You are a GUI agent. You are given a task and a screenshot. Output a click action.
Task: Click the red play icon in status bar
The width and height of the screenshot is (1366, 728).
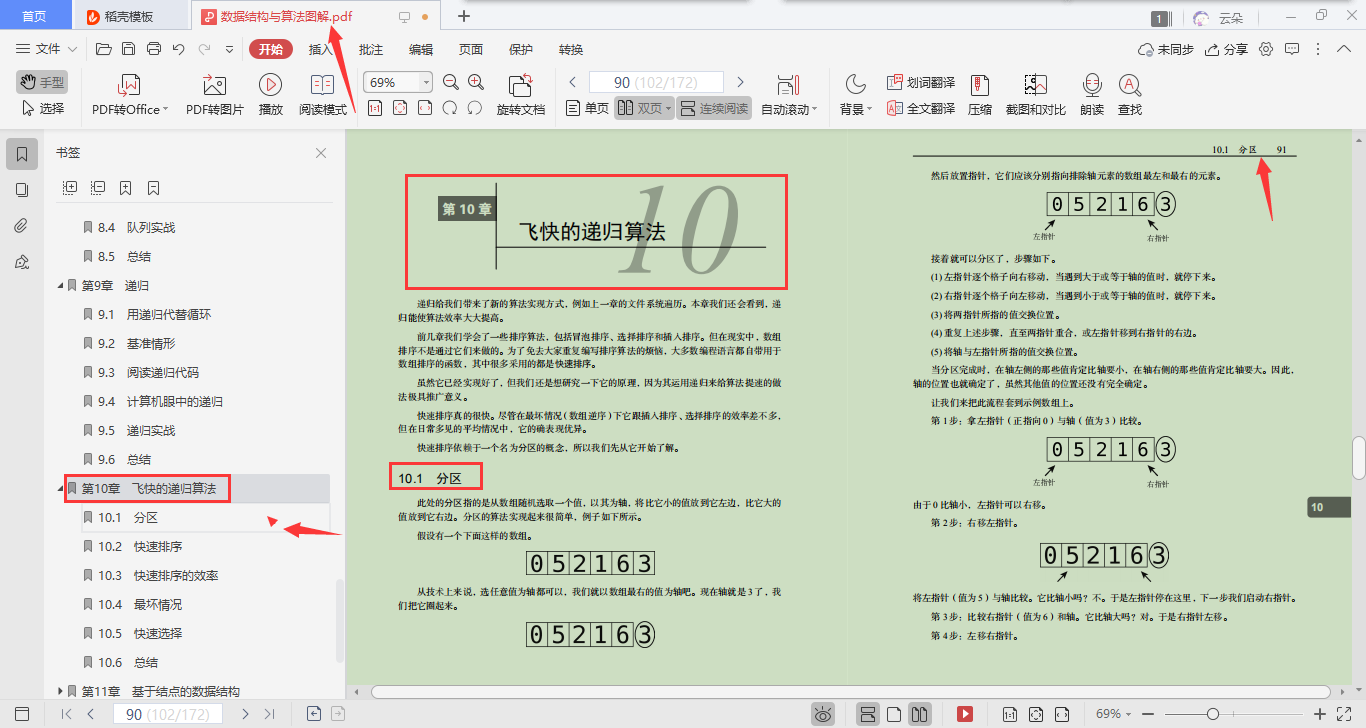(x=965, y=714)
